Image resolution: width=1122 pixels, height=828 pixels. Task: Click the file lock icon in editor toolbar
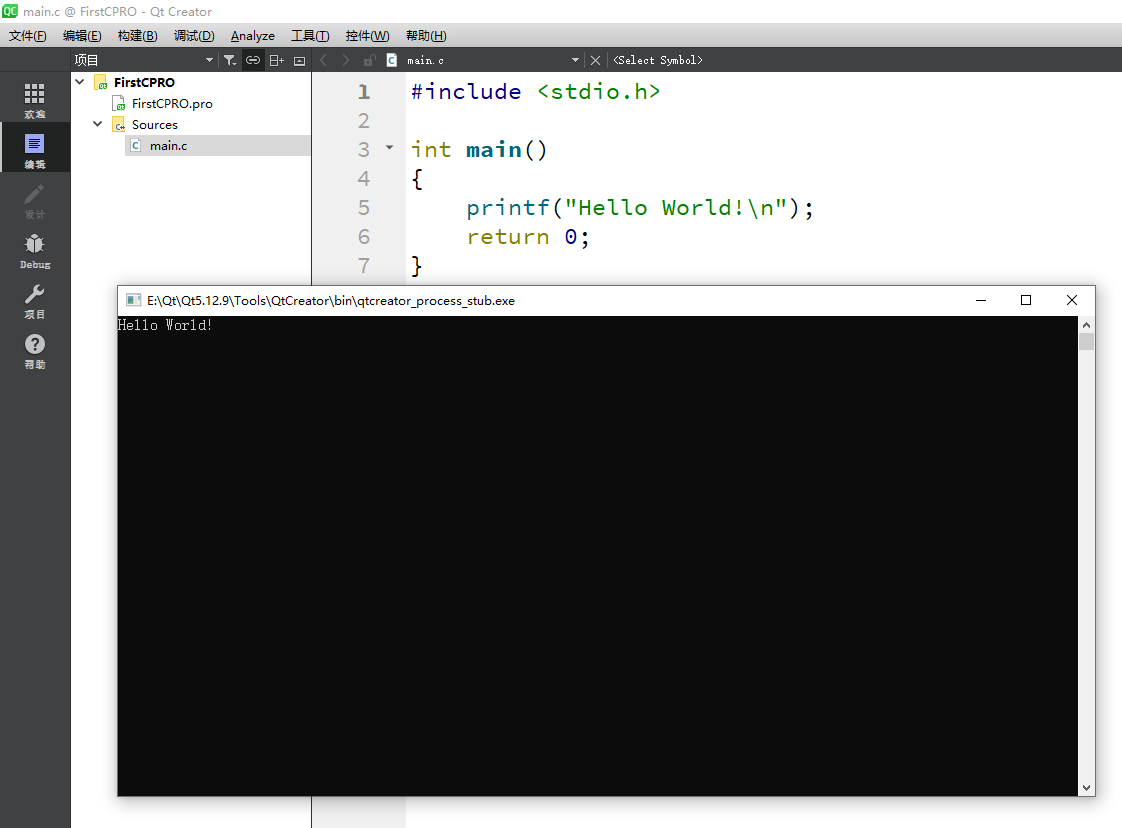[369, 60]
